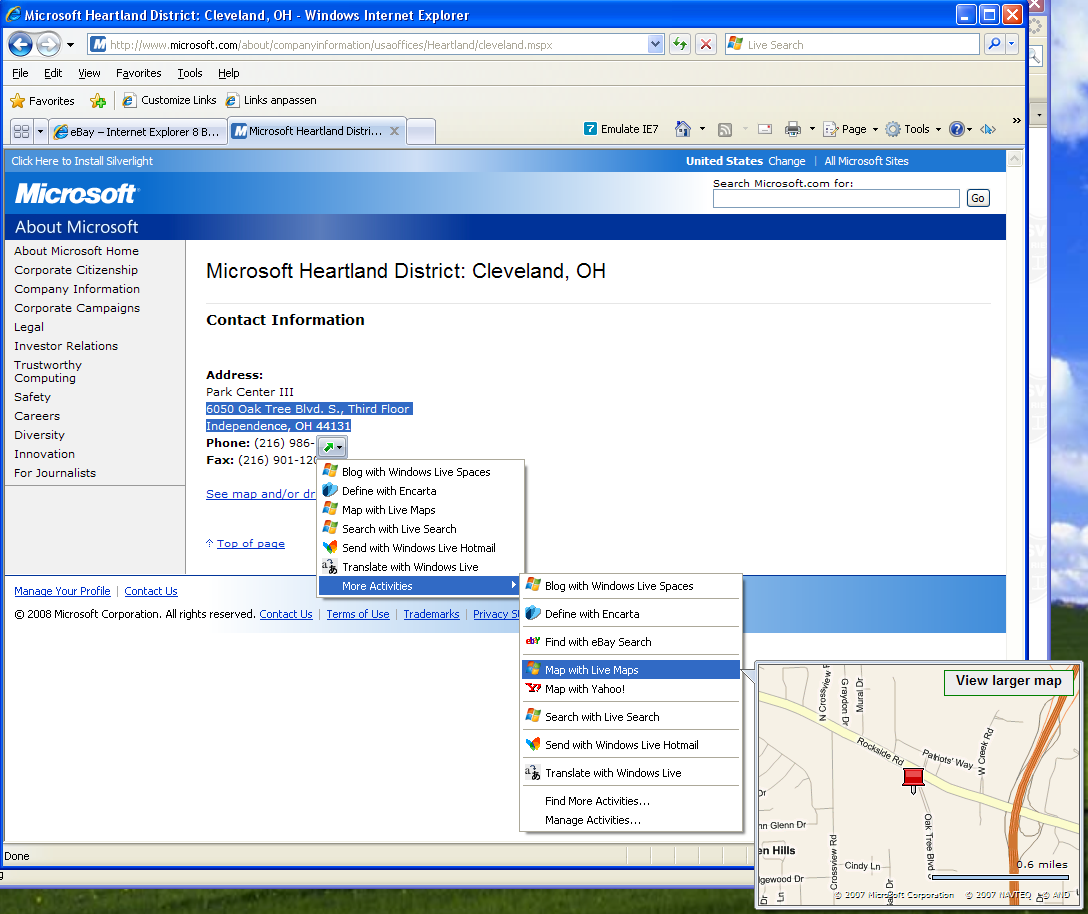1088x914 pixels.
Task: Open the Investor Relations sidebar link
Action: pos(66,346)
